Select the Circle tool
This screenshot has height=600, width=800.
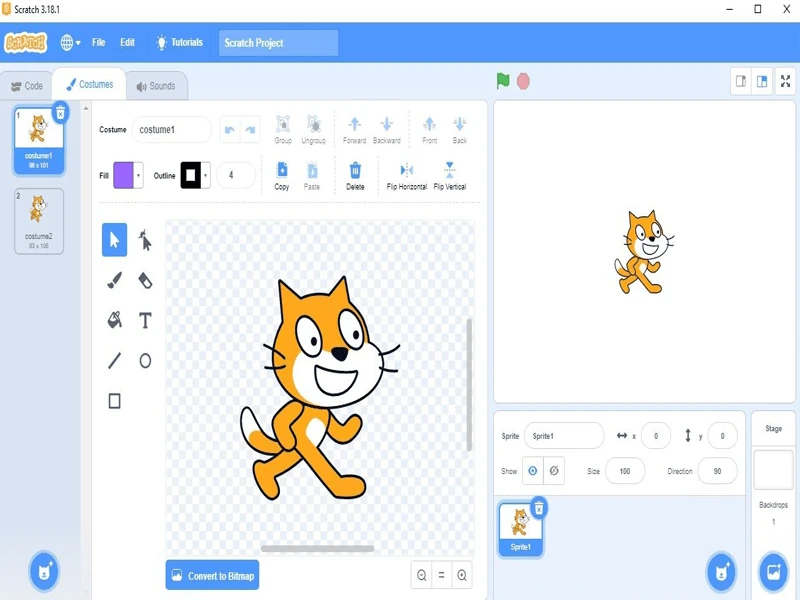(145, 361)
